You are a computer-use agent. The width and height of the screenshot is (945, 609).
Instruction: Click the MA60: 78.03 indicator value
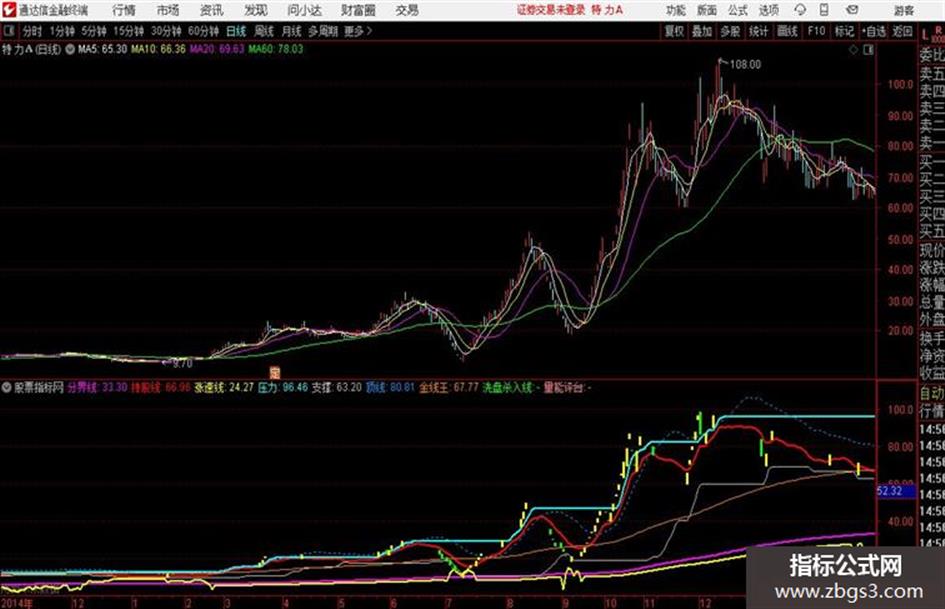pos(275,49)
